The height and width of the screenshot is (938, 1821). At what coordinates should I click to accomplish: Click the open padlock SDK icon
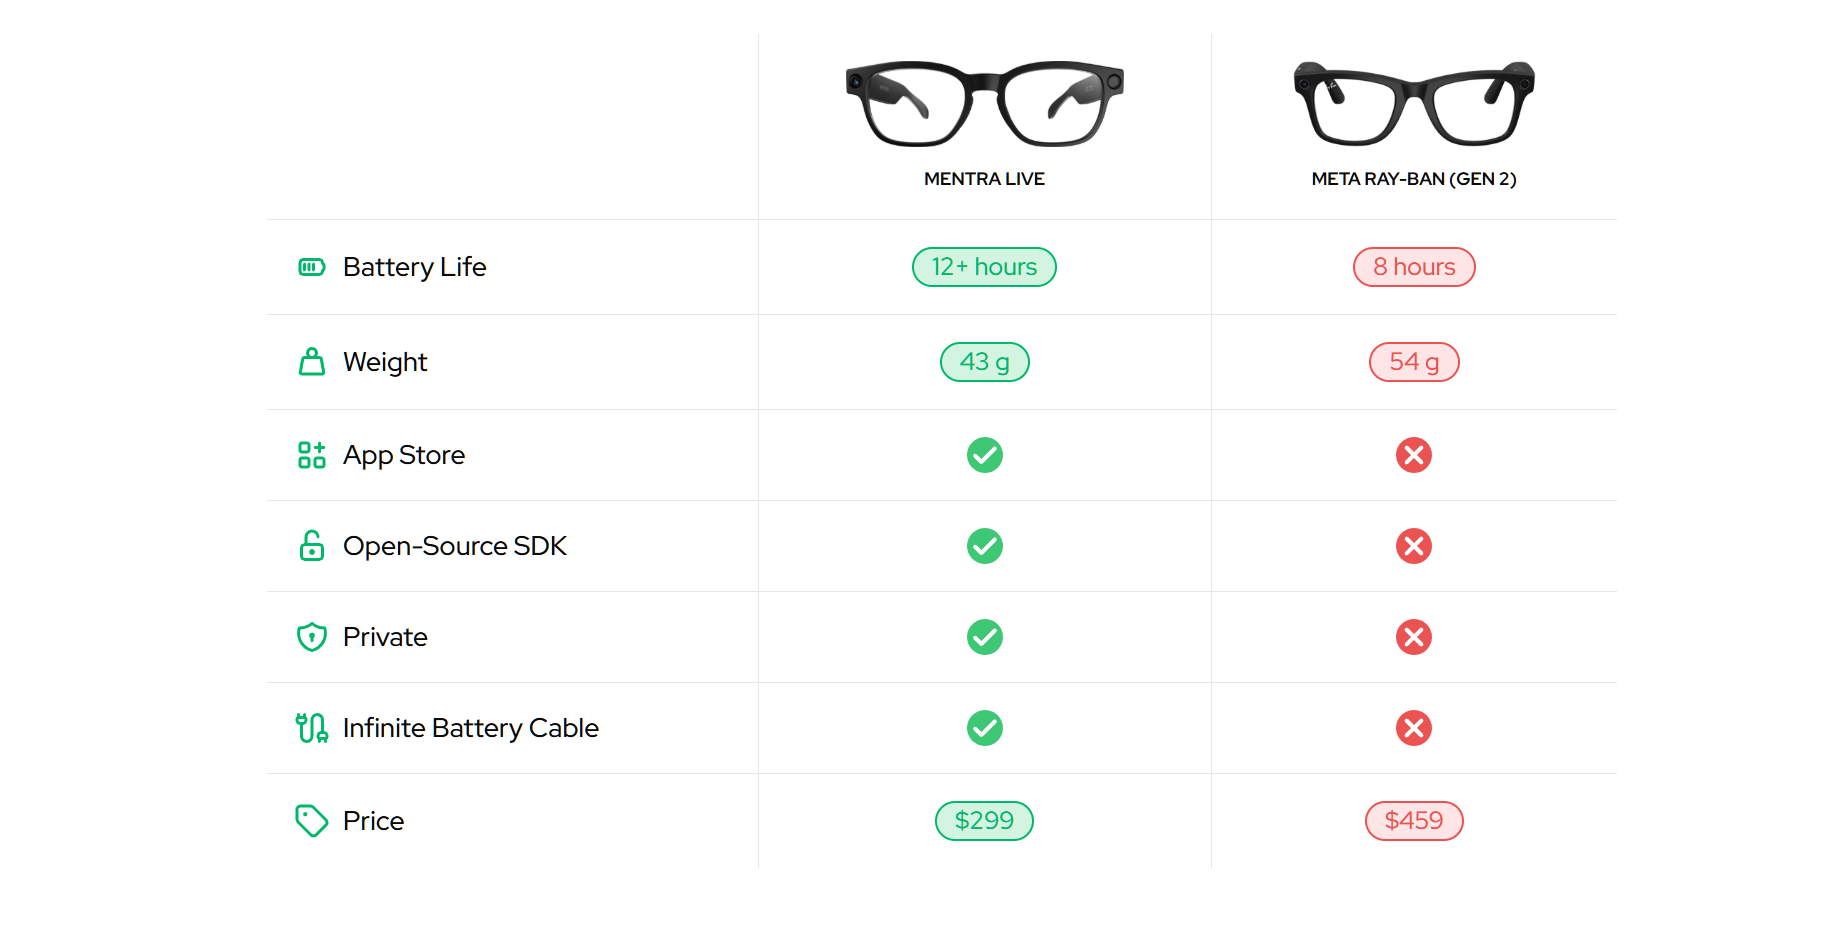(x=312, y=546)
